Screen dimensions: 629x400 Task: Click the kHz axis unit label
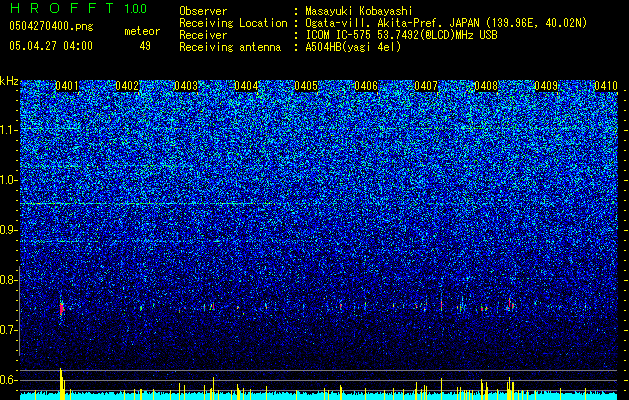9,81
